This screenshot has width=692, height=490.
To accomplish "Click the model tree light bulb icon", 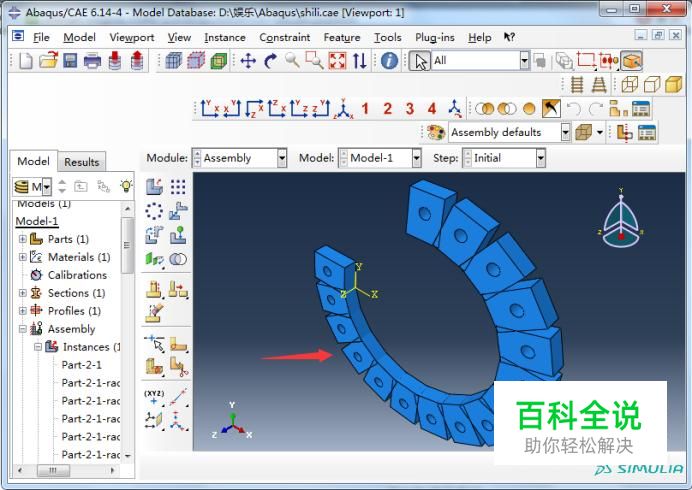I will click(x=126, y=186).
